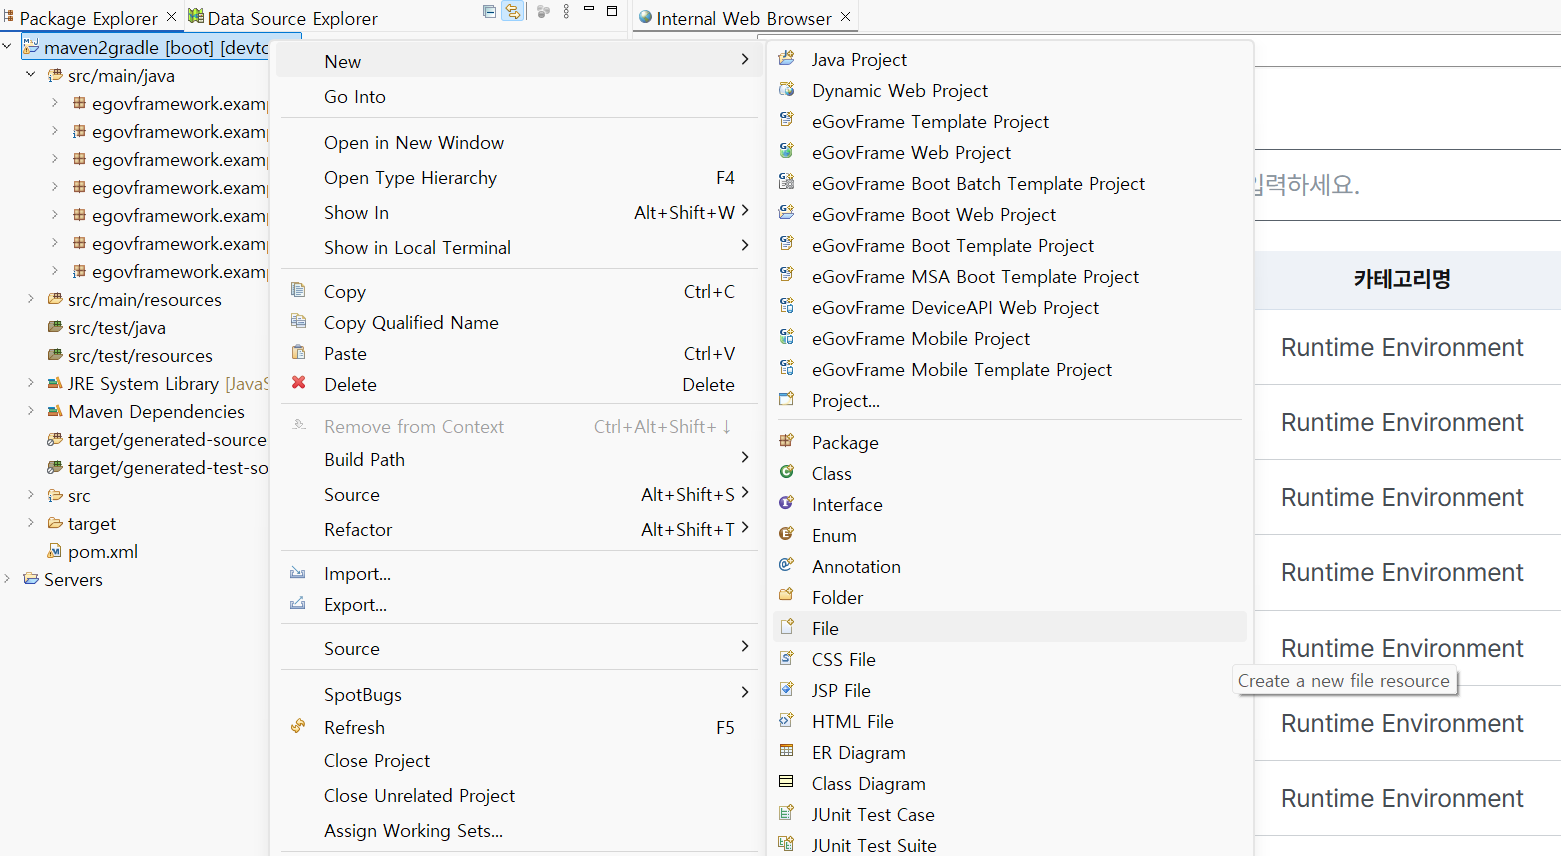
Task: Choose Interface in the New submenu
Action: pos(846,505)
